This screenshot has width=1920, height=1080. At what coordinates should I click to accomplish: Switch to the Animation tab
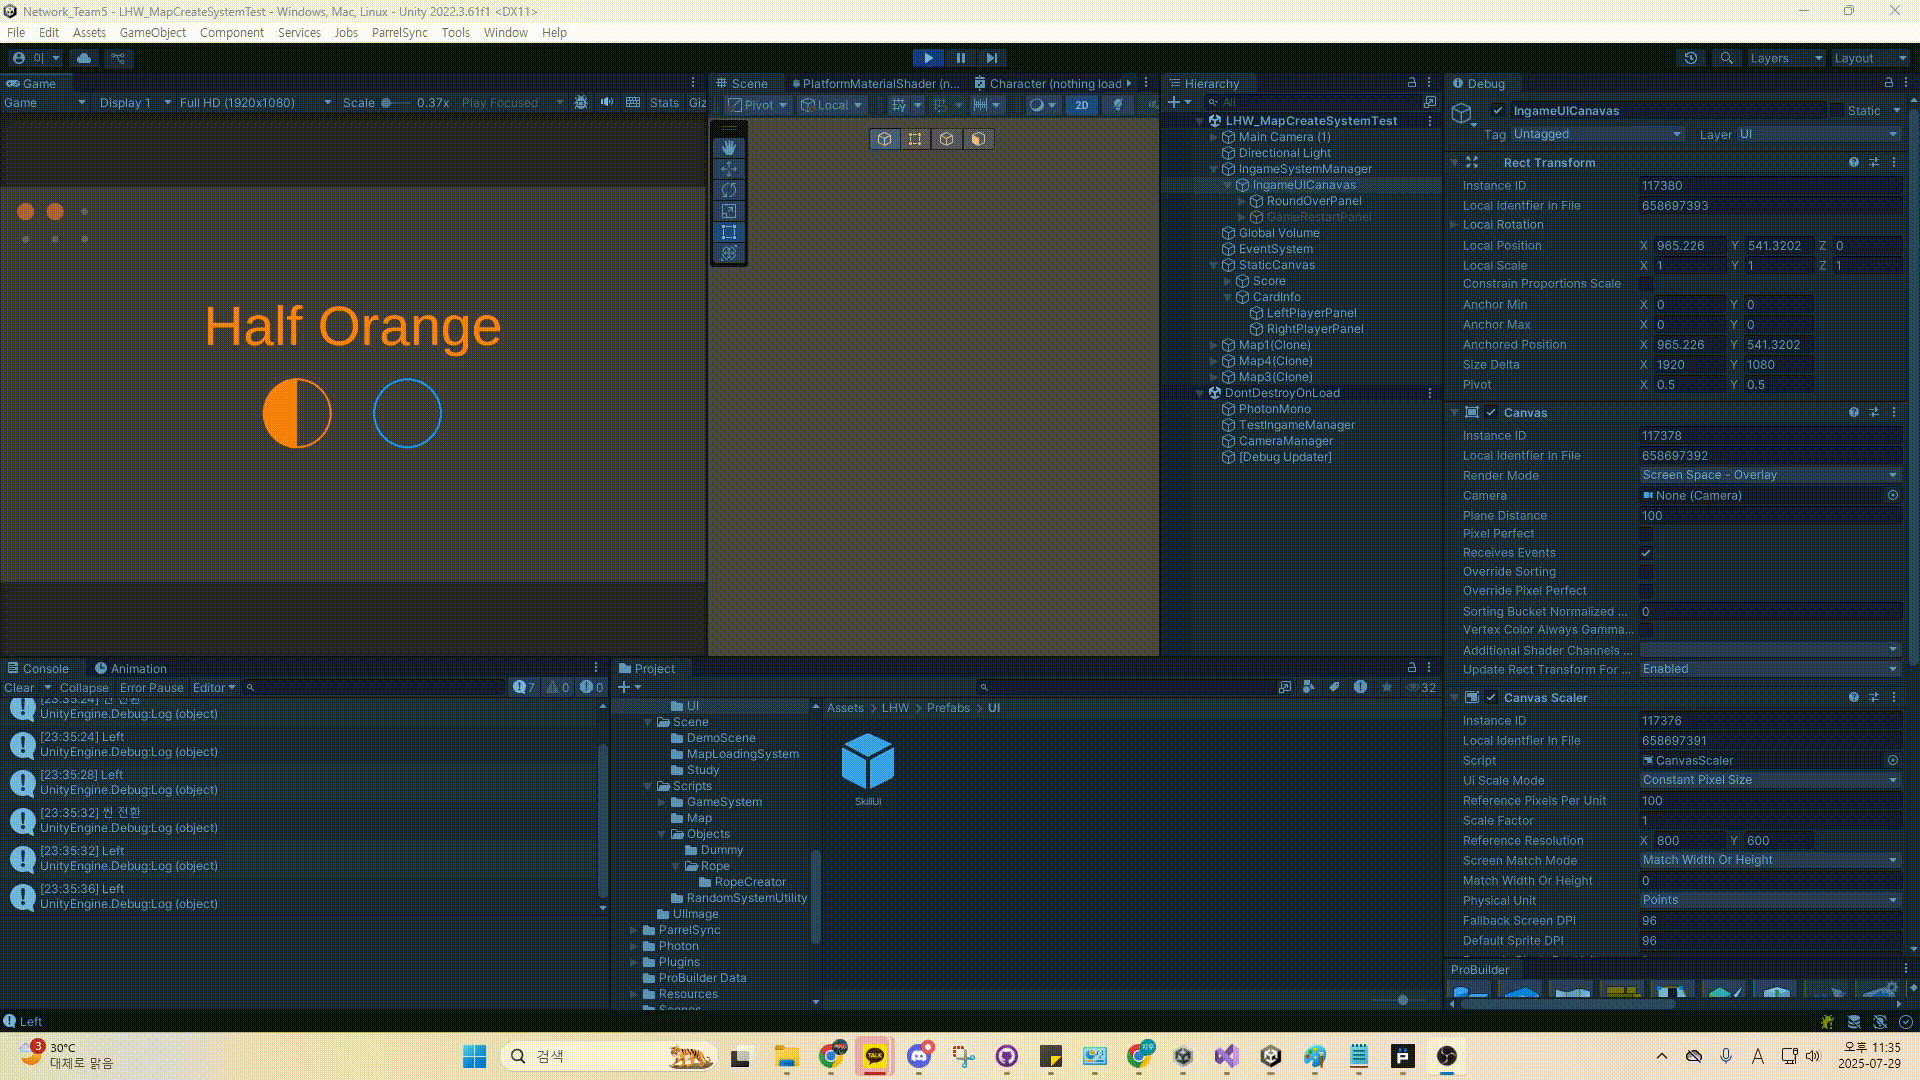[130, 669]
